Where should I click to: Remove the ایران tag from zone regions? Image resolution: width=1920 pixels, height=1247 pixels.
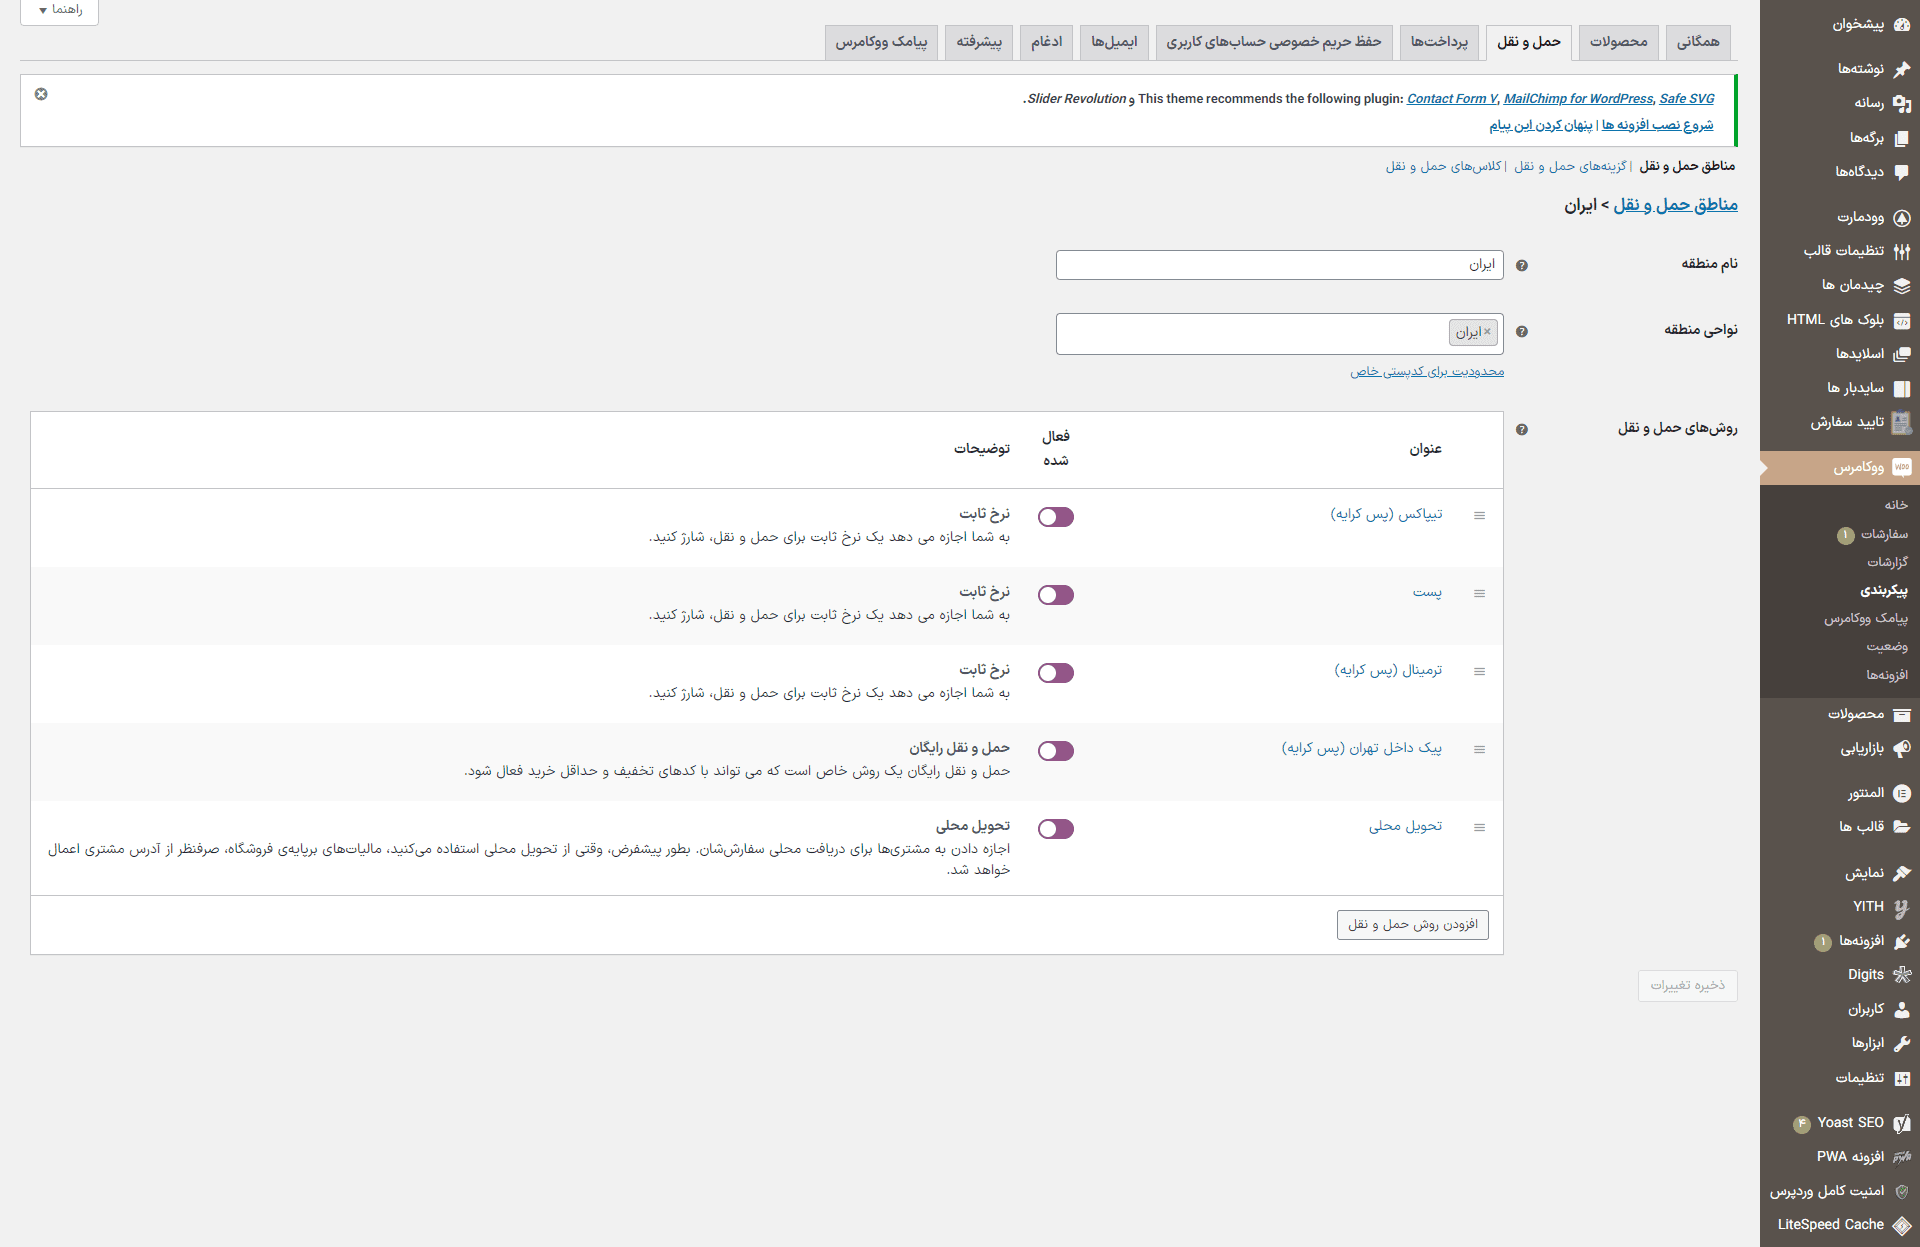1487,332
